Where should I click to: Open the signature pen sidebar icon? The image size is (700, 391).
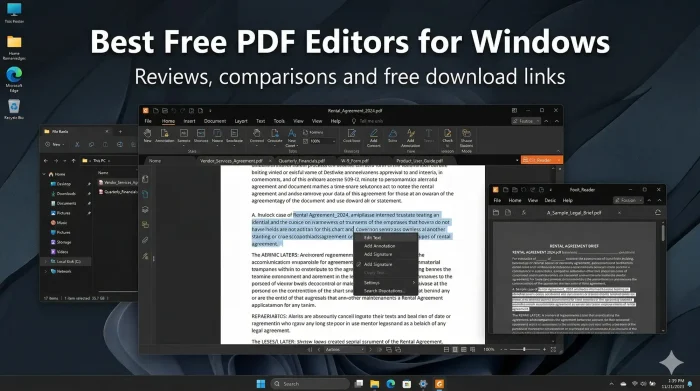(x=145, y=256)
